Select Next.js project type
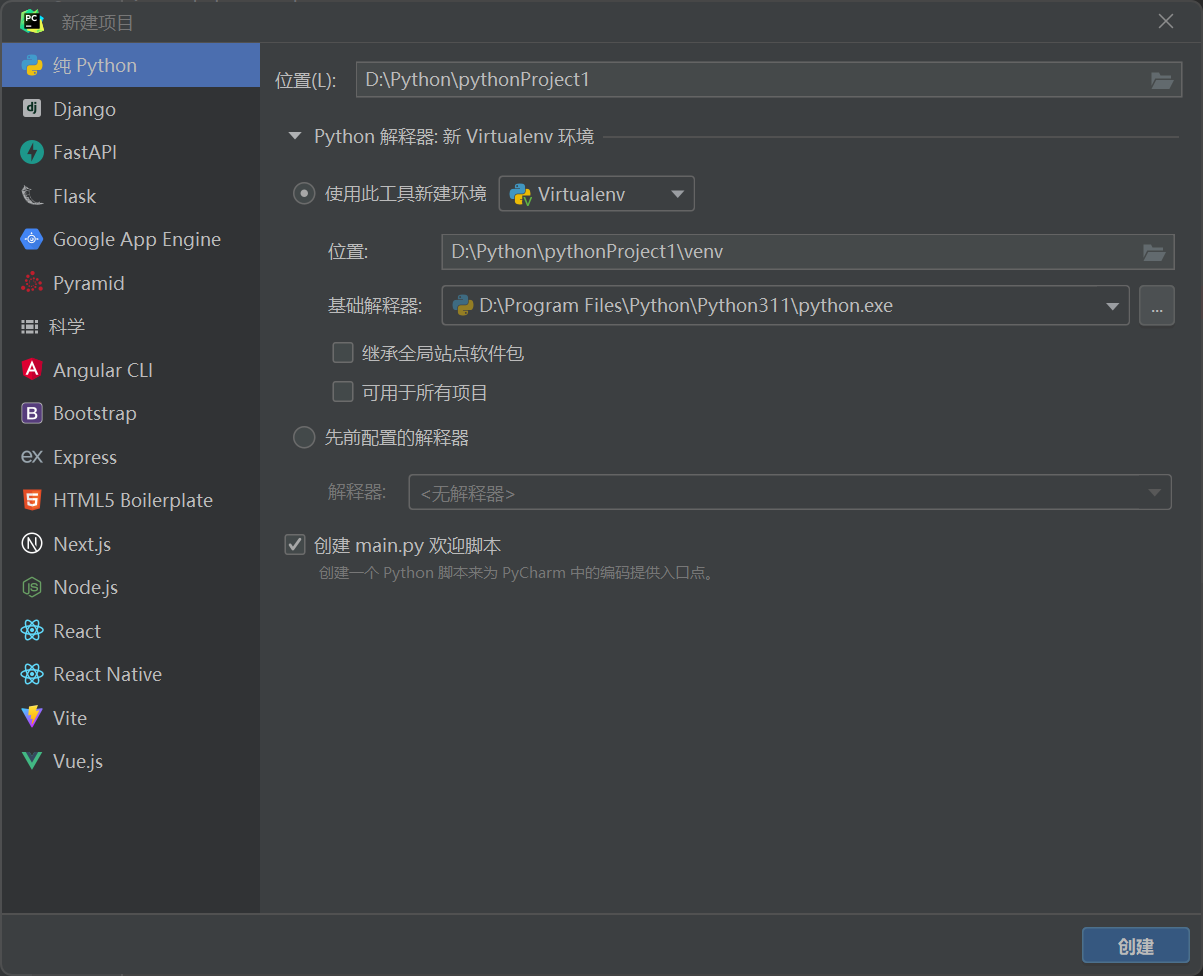1203x976 pixels. 131,544
